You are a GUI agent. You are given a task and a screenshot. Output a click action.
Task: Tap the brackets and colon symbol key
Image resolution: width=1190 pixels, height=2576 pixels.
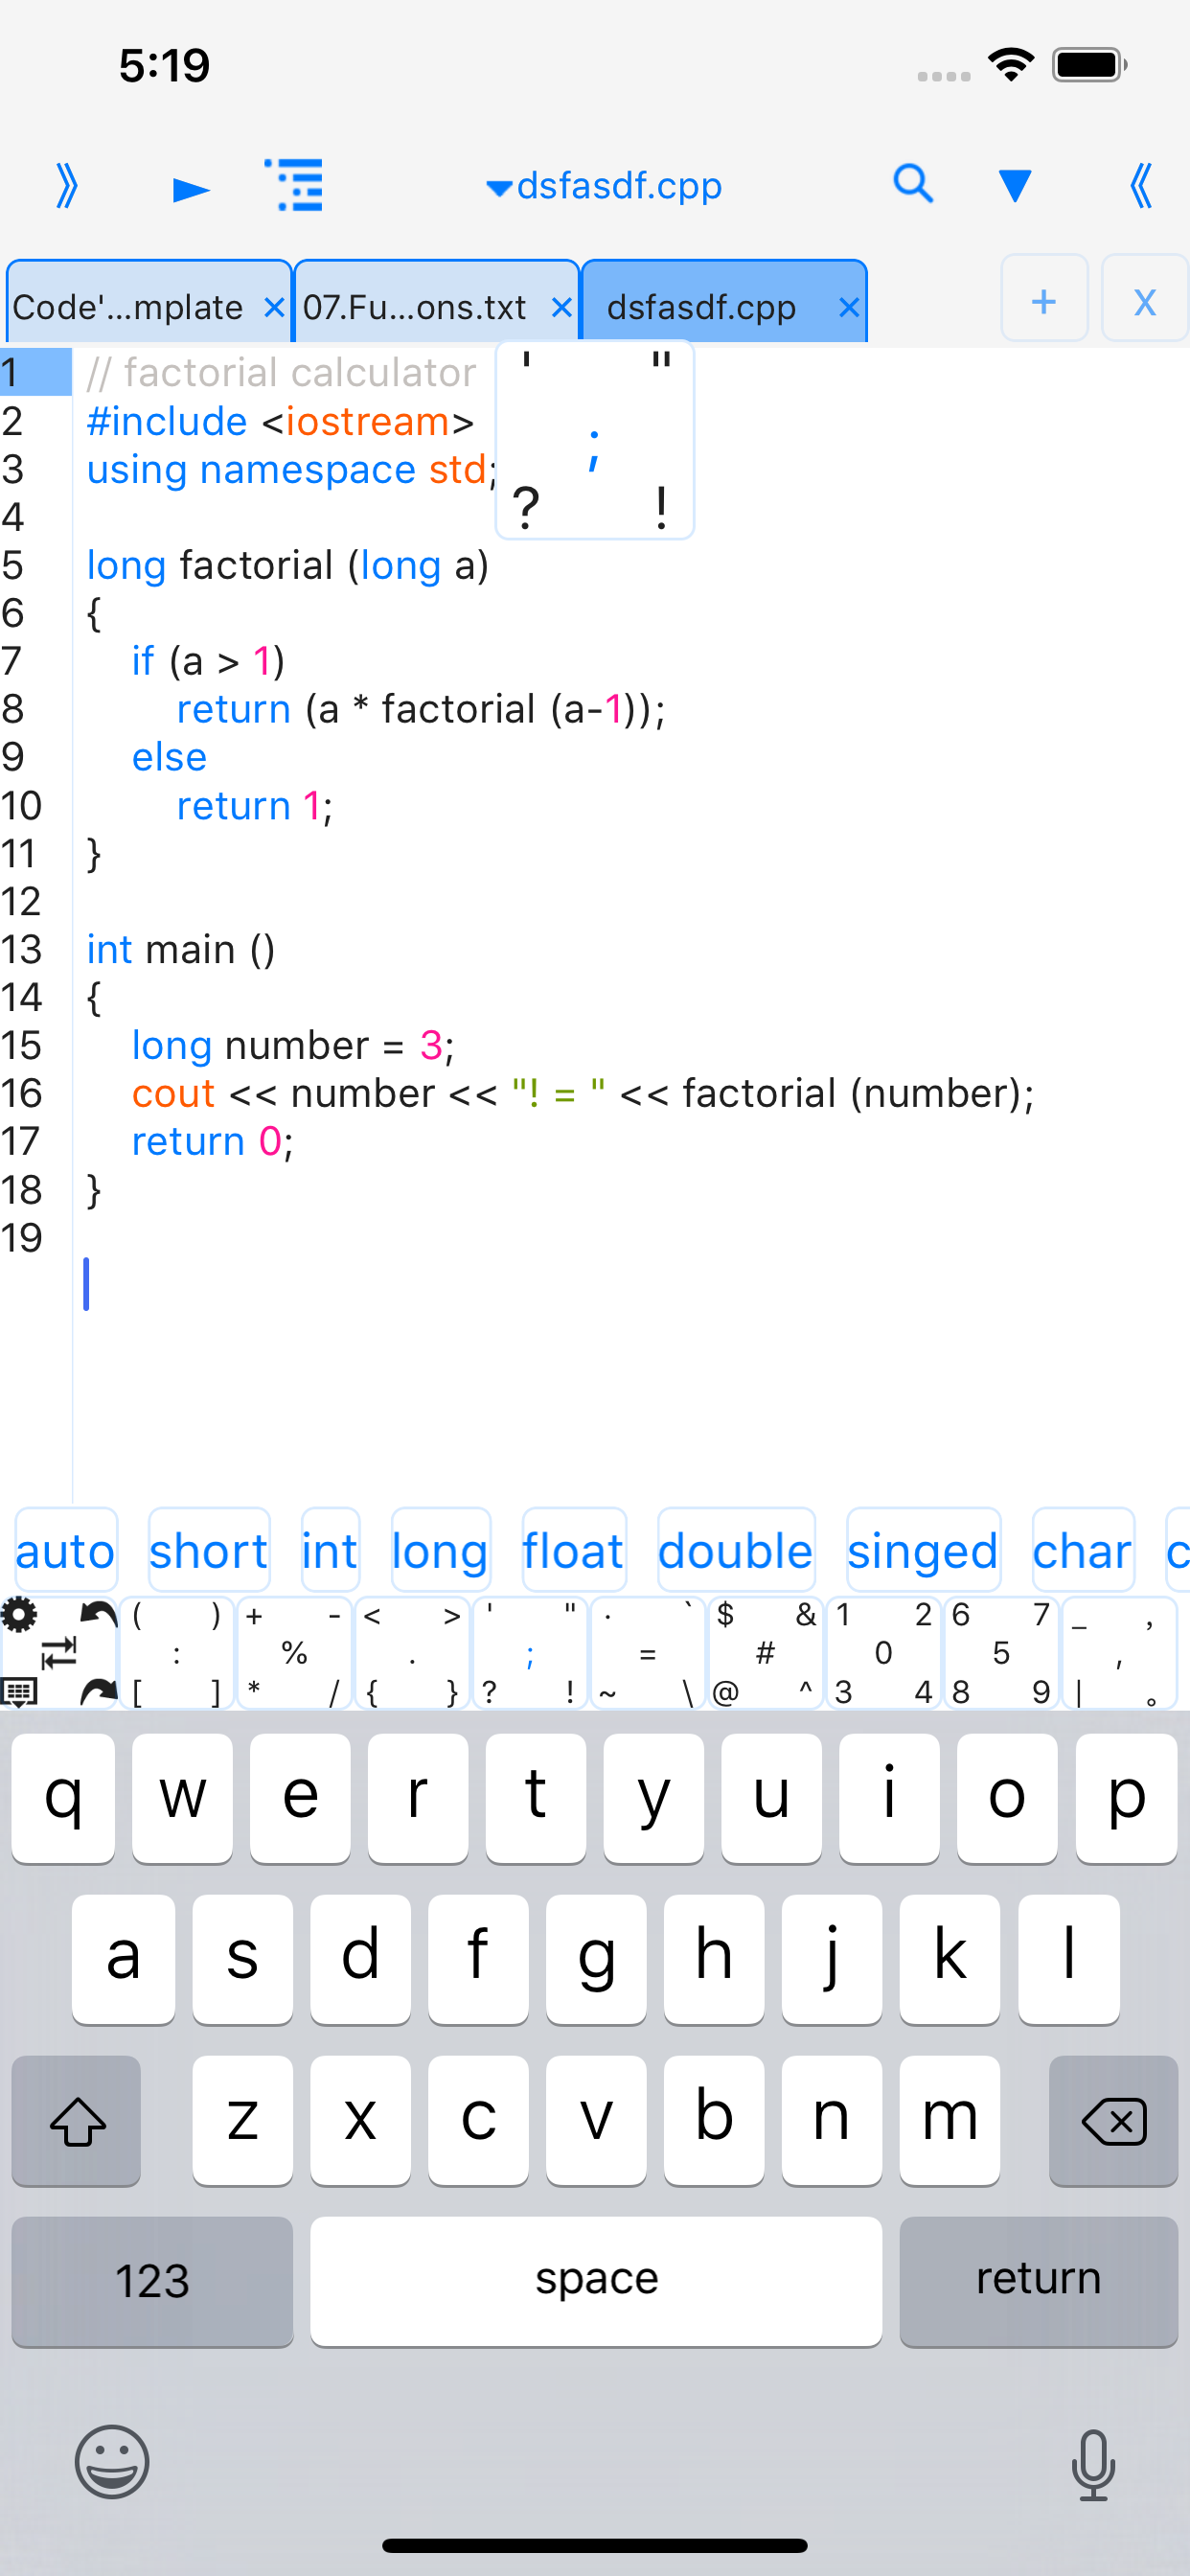[177, 1653]
